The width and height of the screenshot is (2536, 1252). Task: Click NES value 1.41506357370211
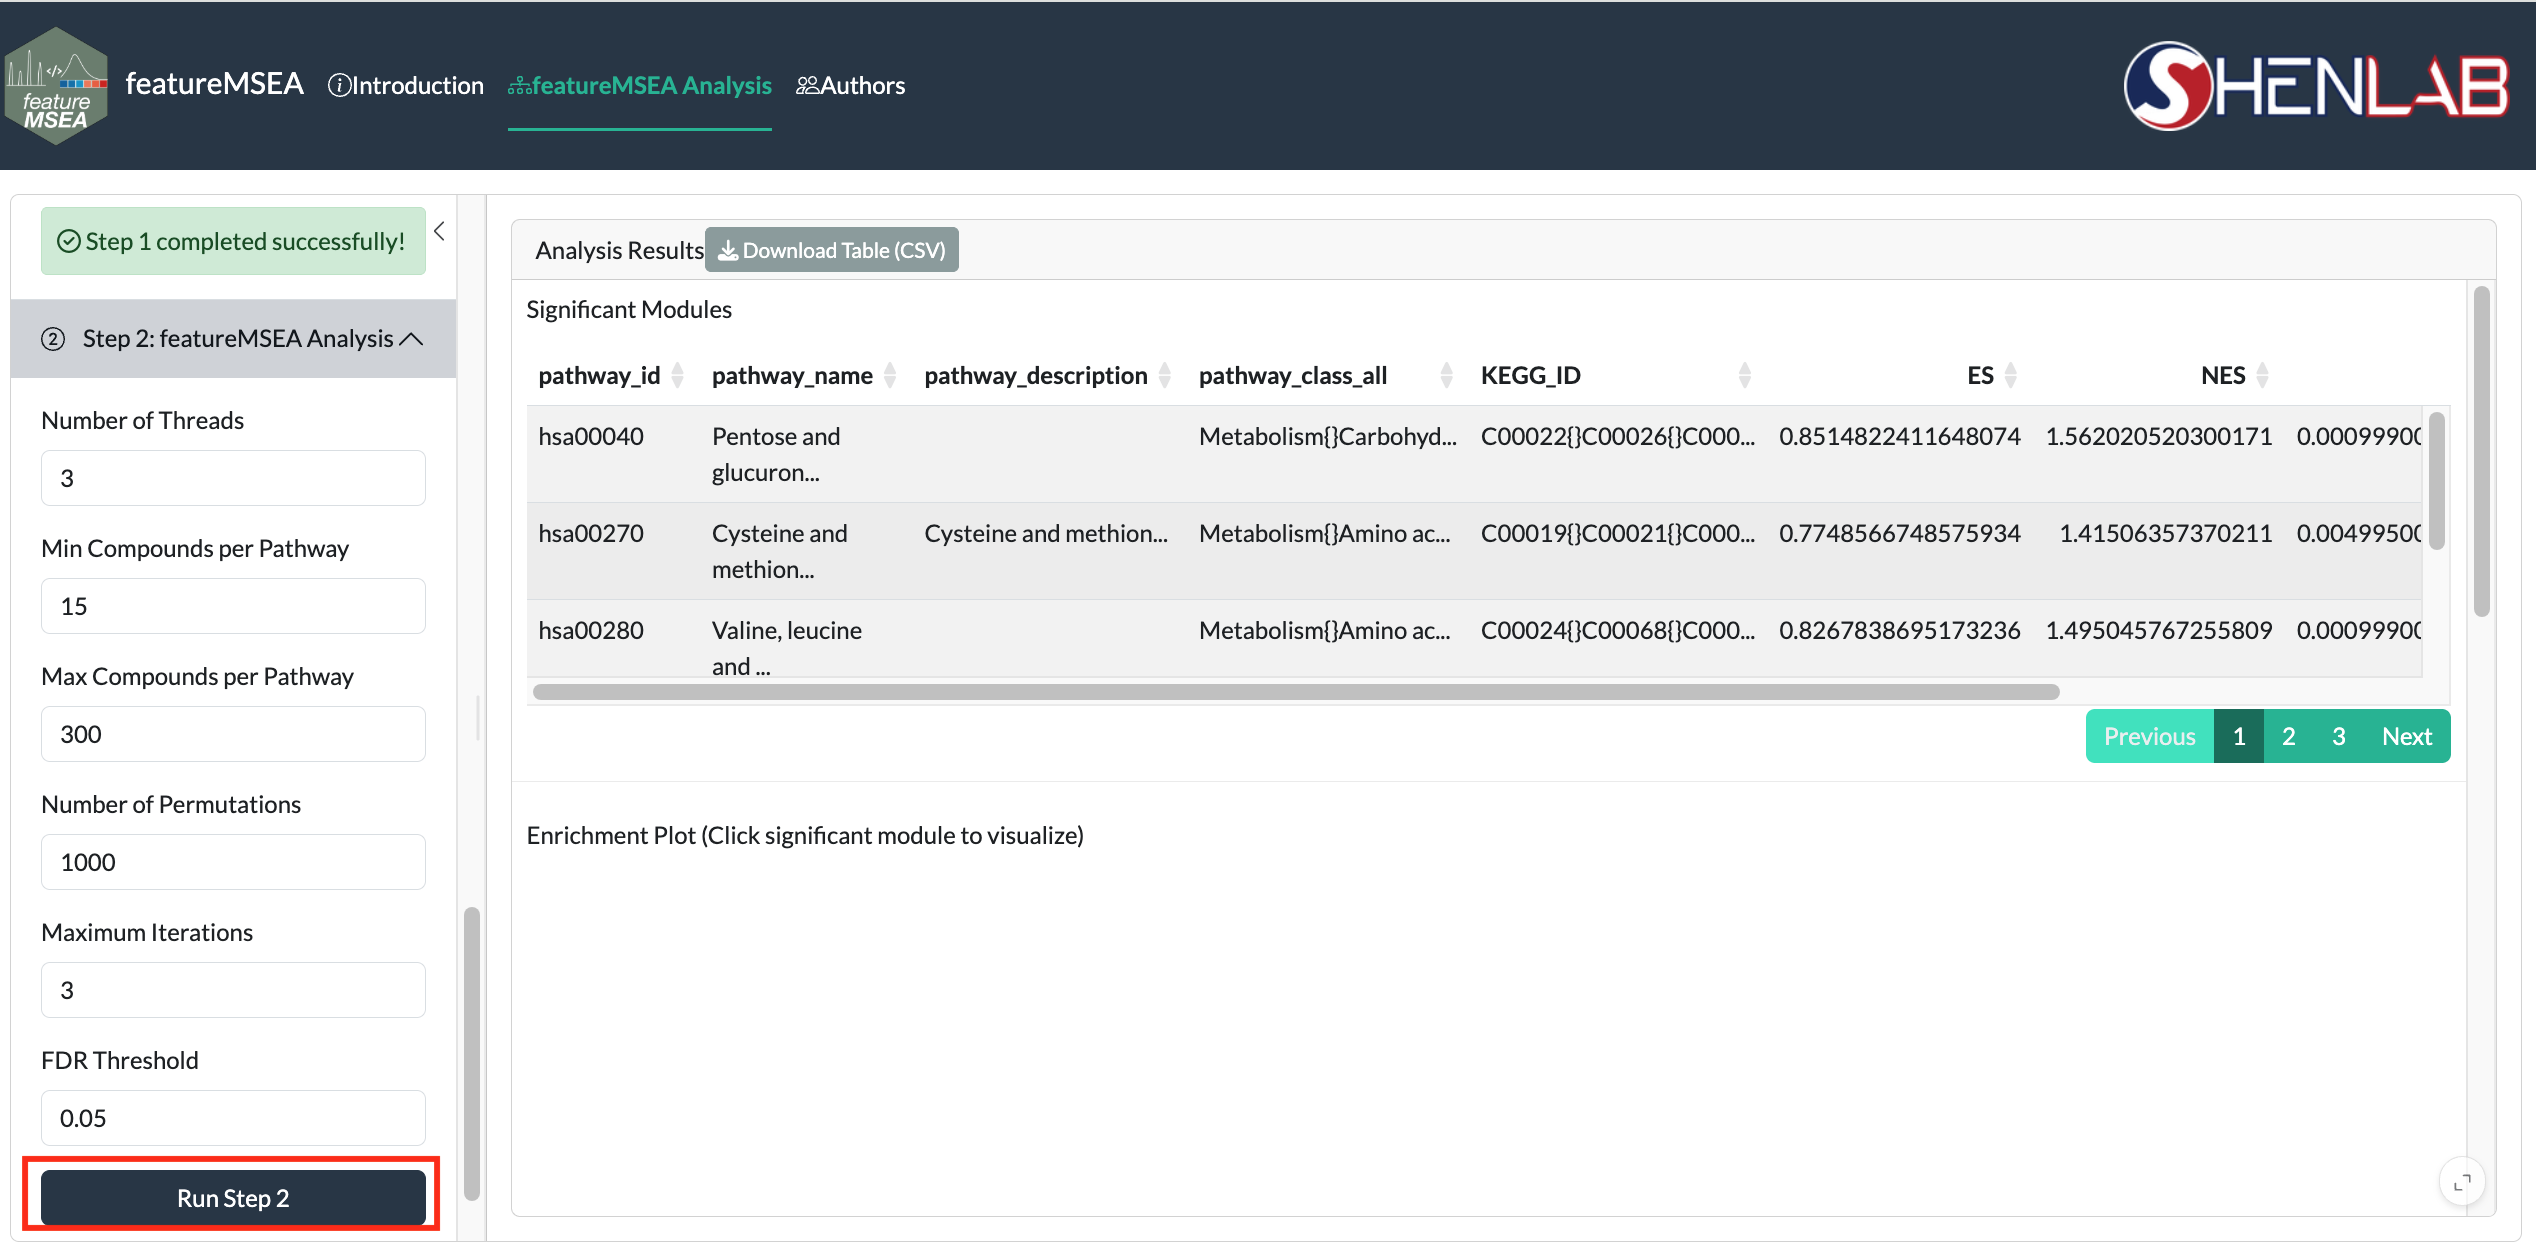[2165, 534]
